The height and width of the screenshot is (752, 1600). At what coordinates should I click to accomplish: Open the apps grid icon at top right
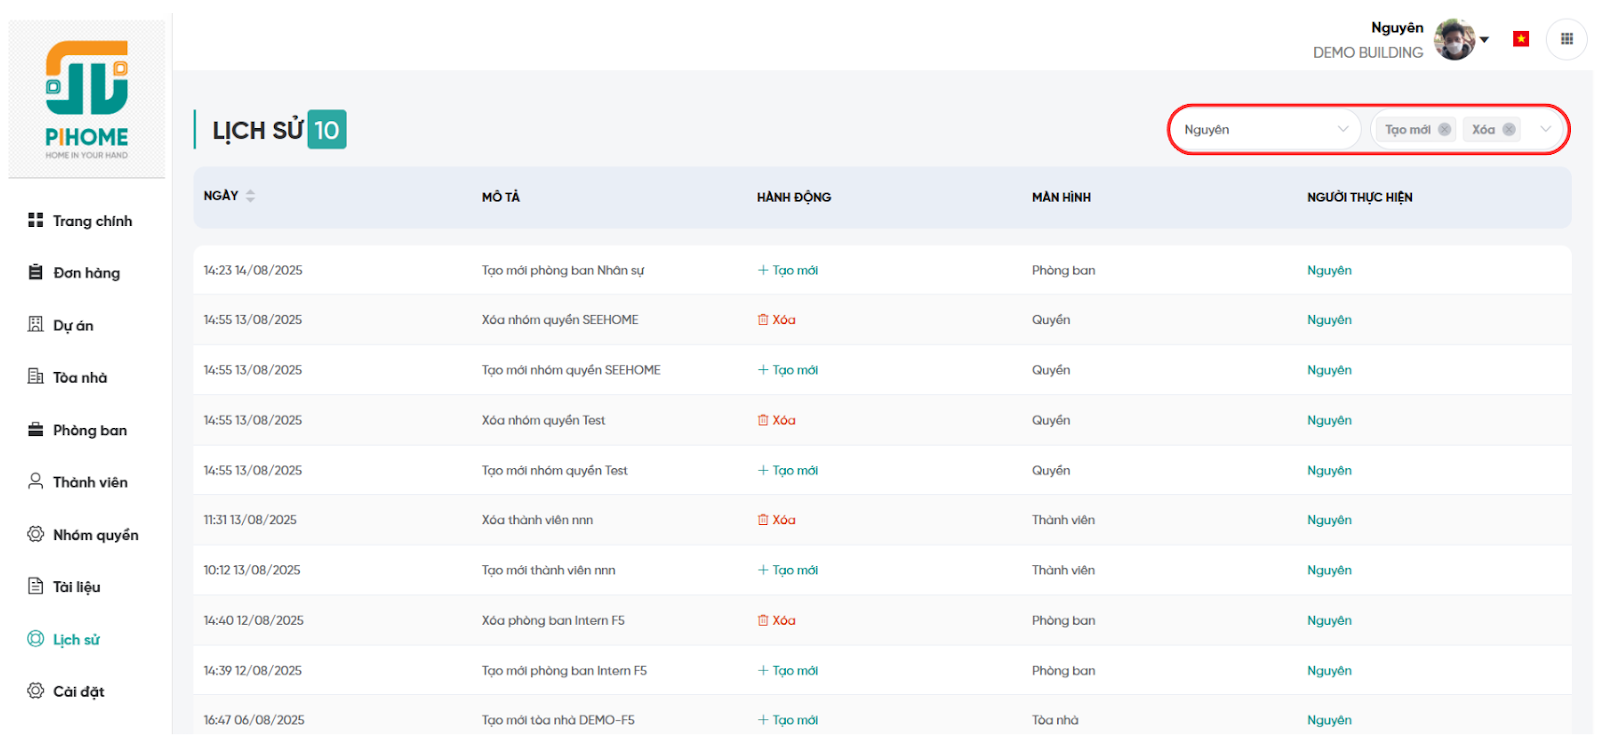1566,39
